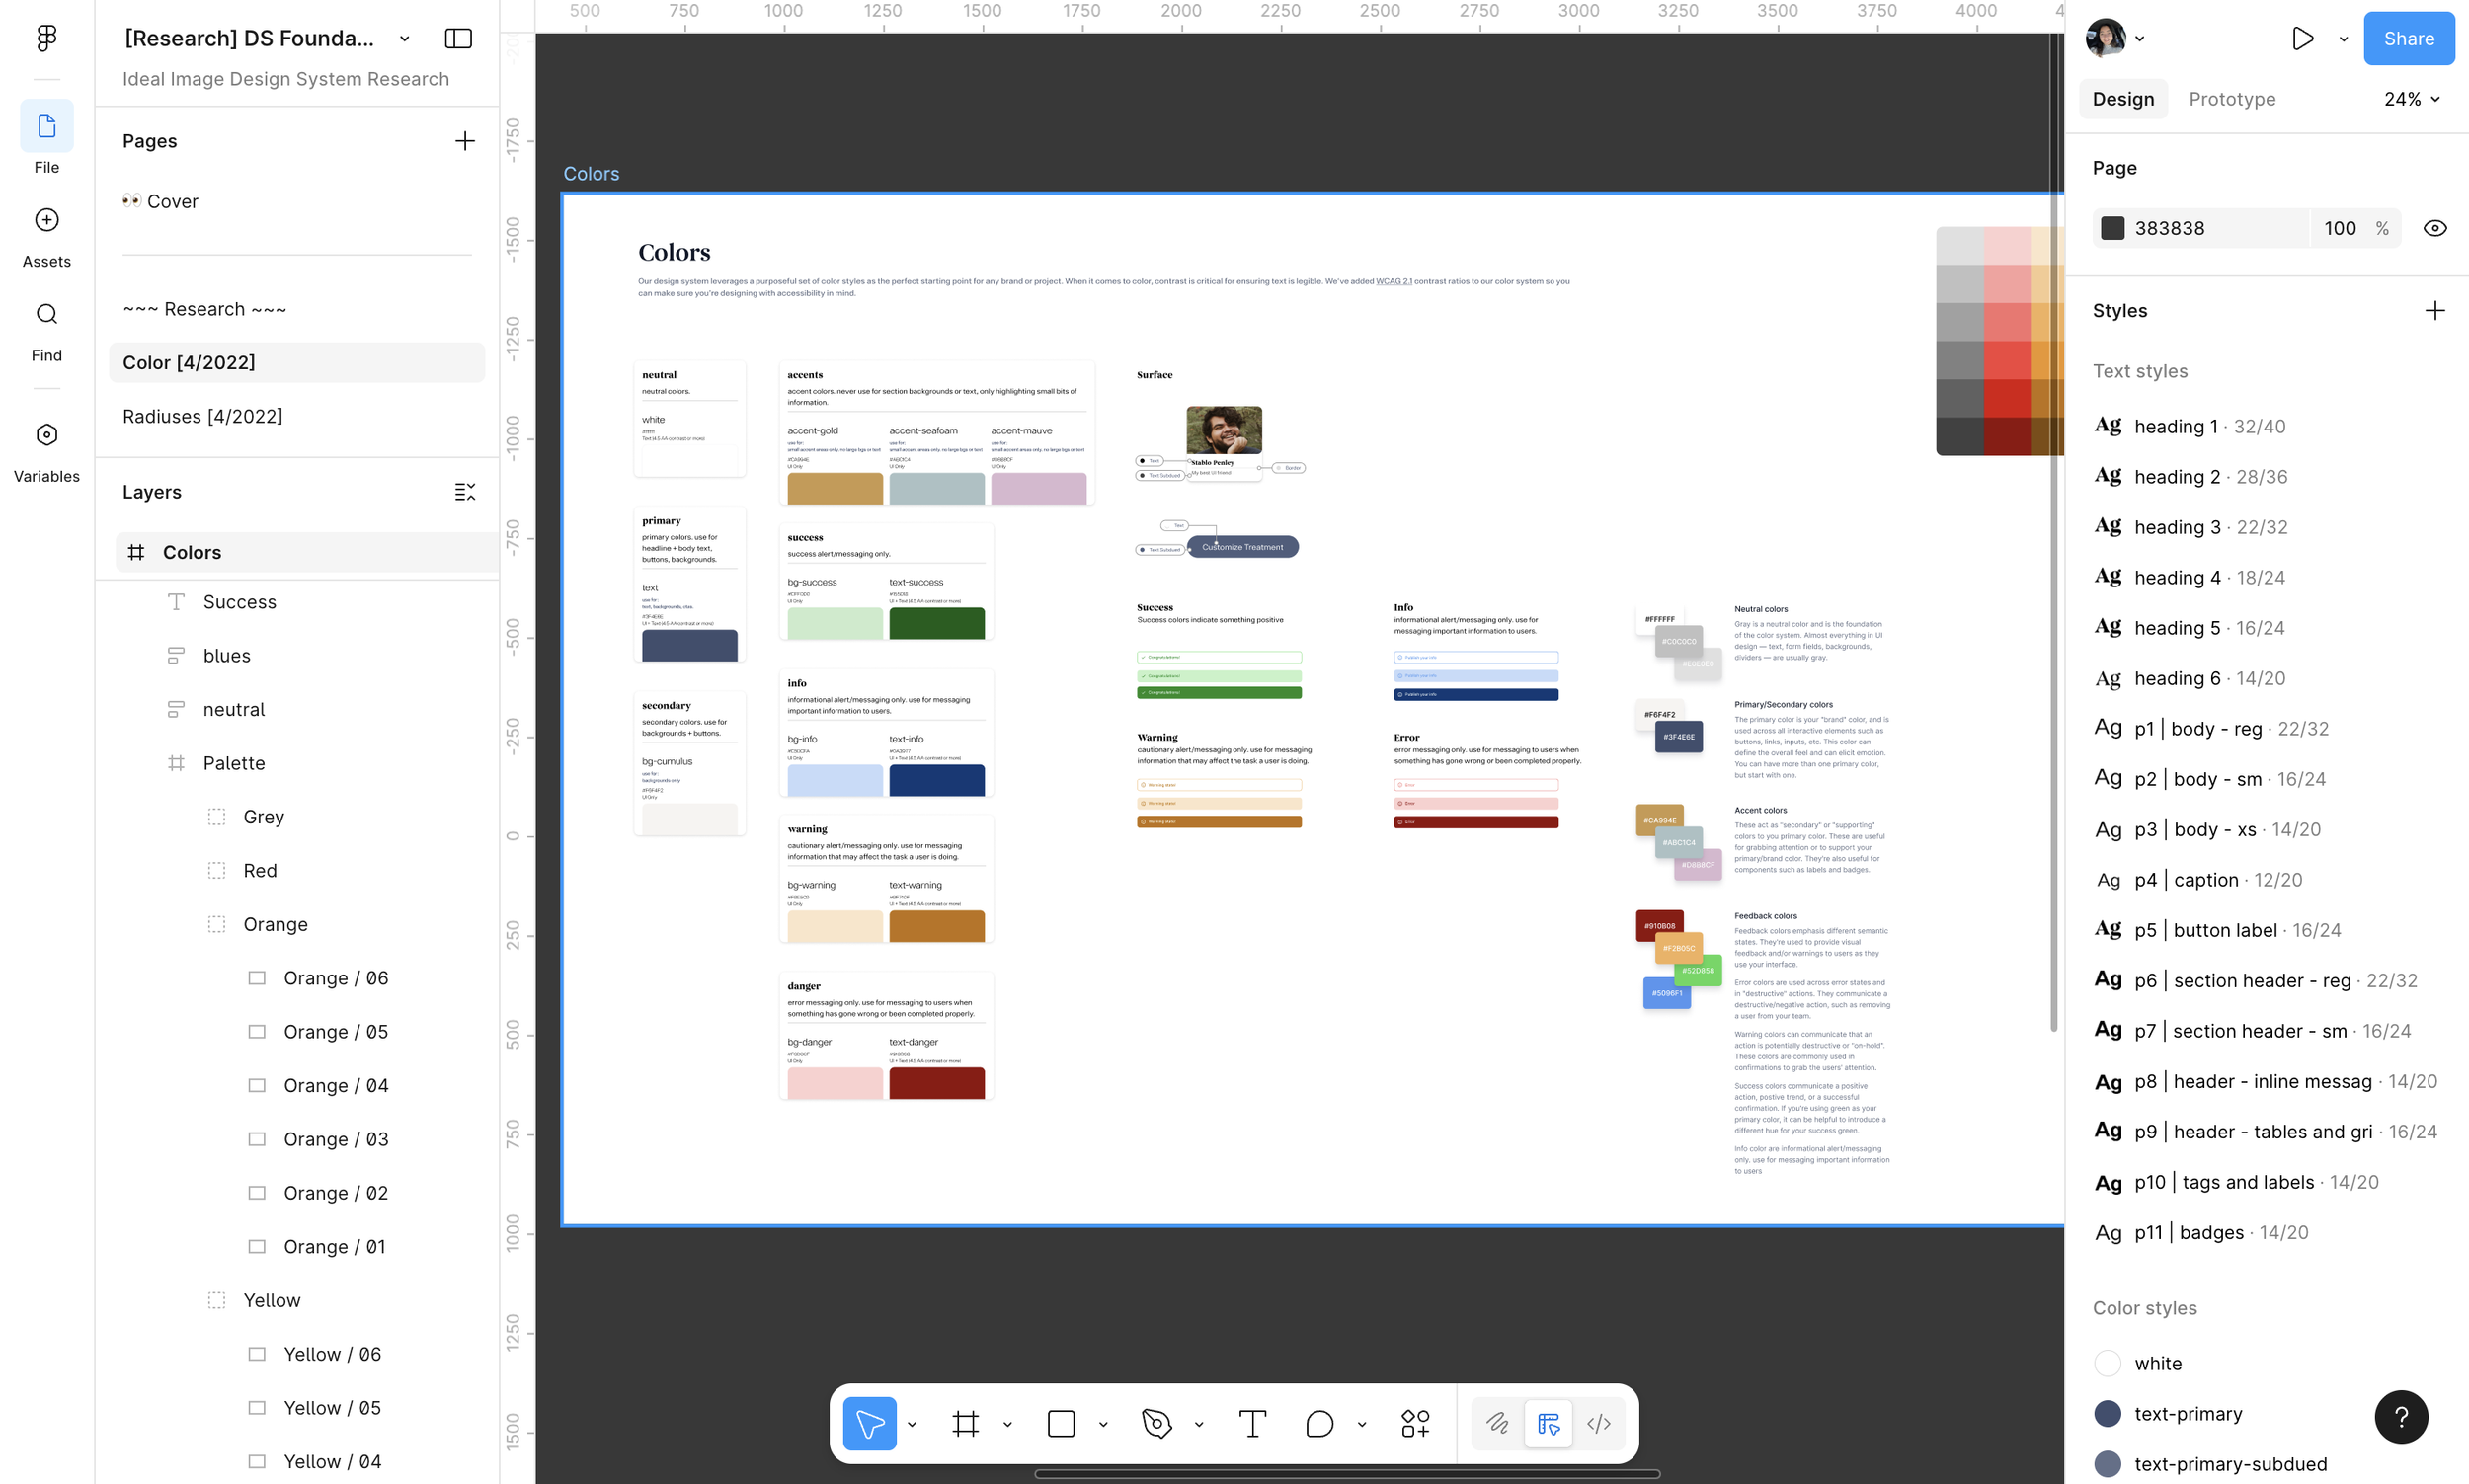Screen dimensions: 2469x1484
Task: Select the Orange / 04 layer
Action: coord(335,1085)
